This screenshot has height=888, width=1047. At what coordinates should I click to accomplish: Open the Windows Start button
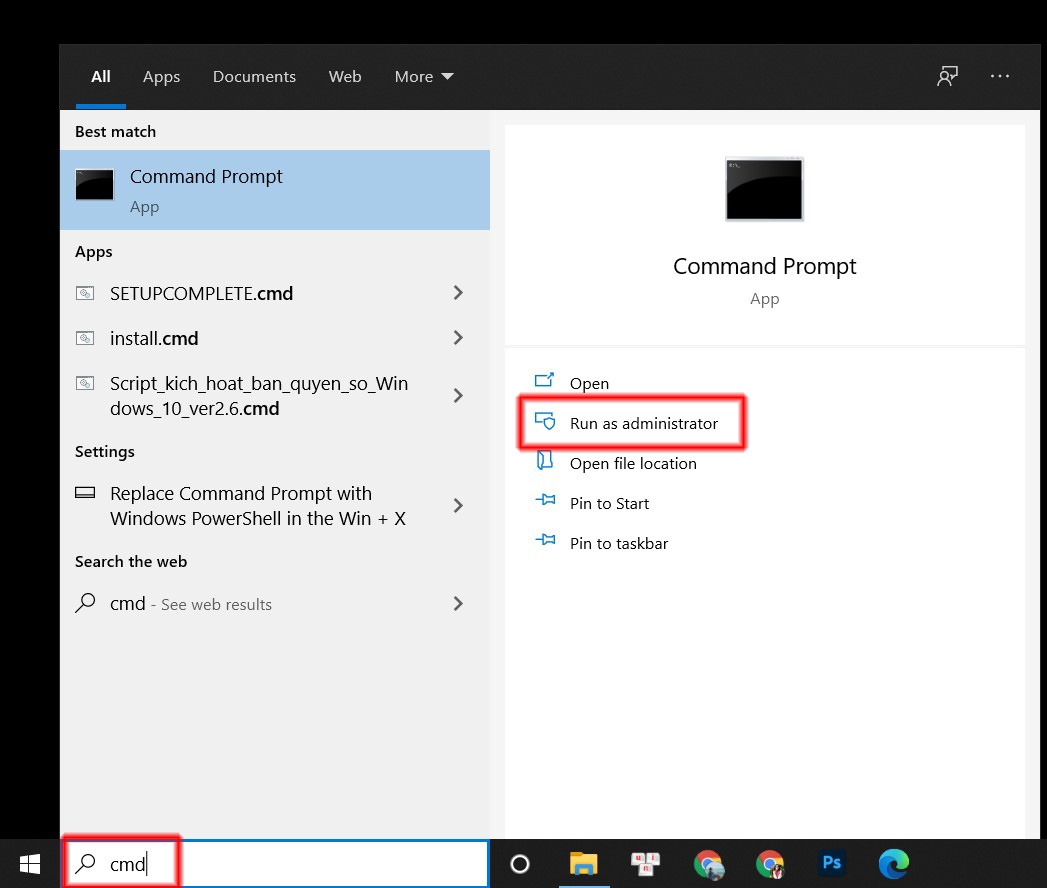point(29,864)
